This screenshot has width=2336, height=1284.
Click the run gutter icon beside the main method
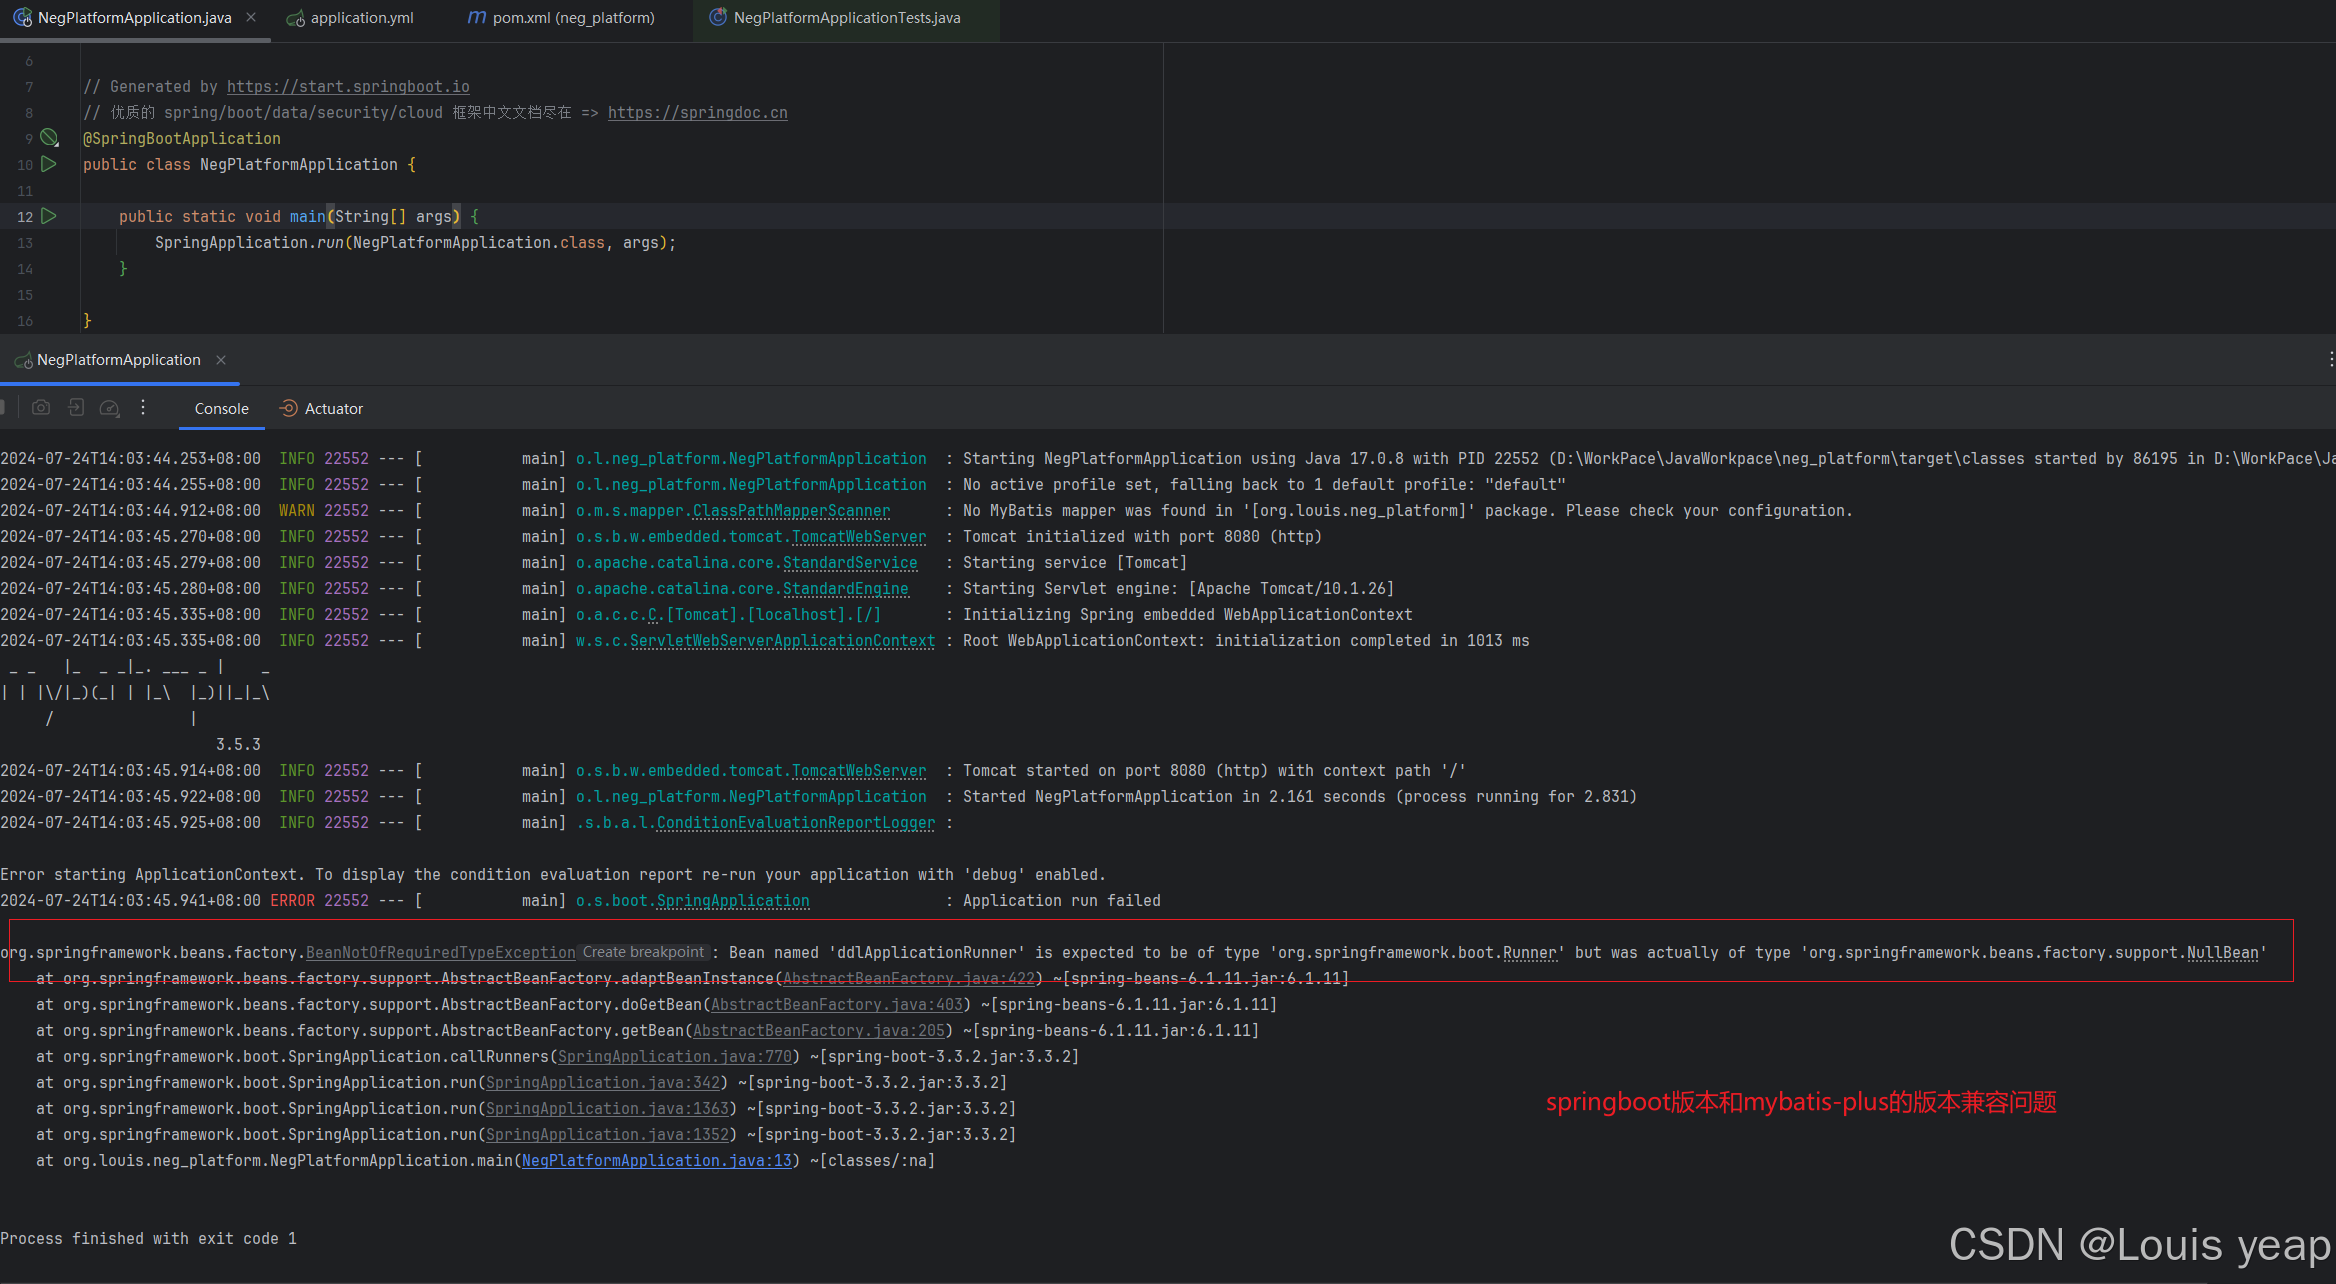coord(49,216)
